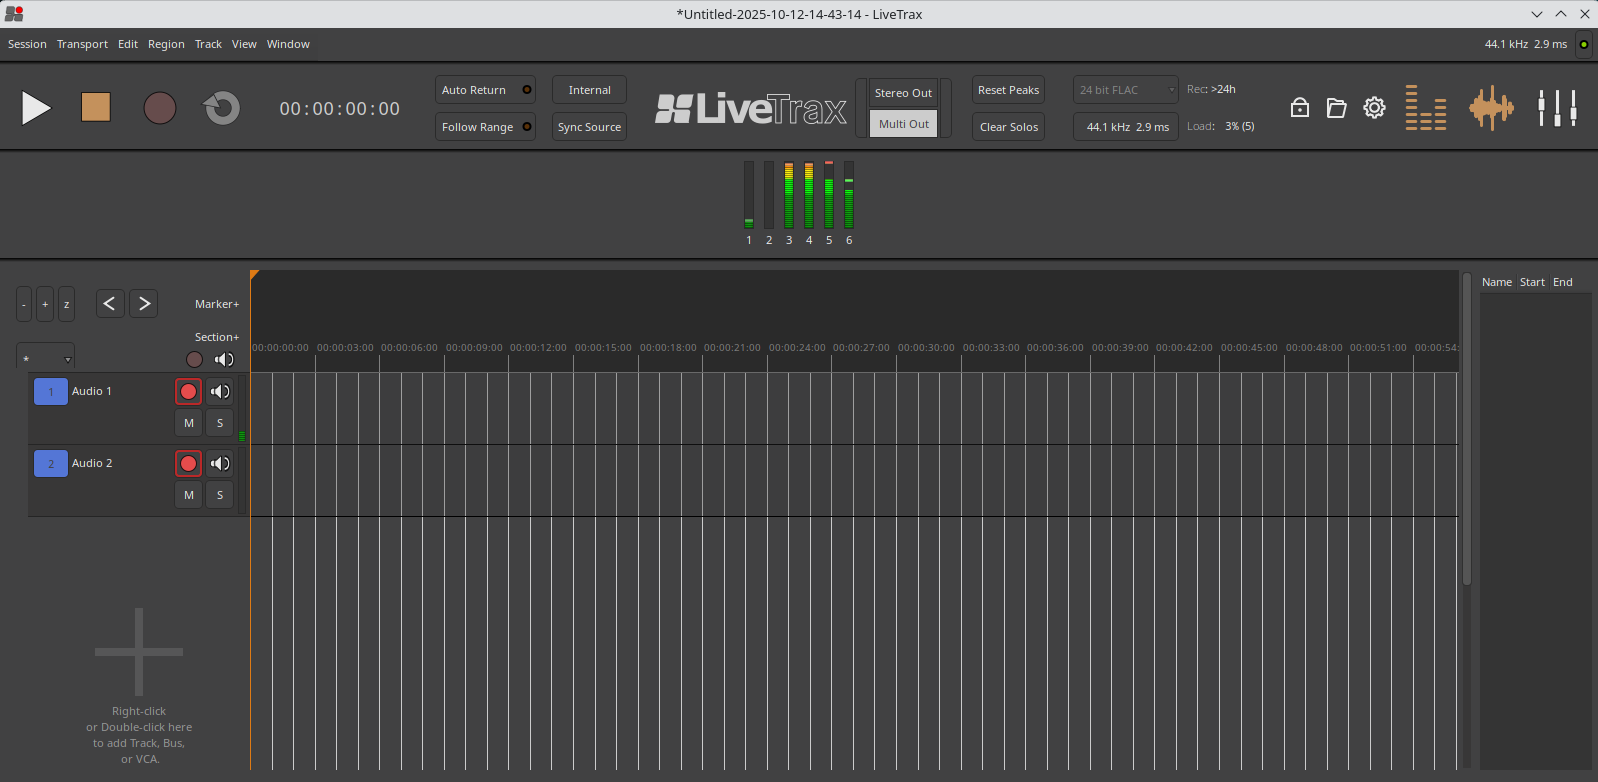Click the zoom out minus button
The width and height of the screenshot is (1598, 782).
(x=24, y=304)
